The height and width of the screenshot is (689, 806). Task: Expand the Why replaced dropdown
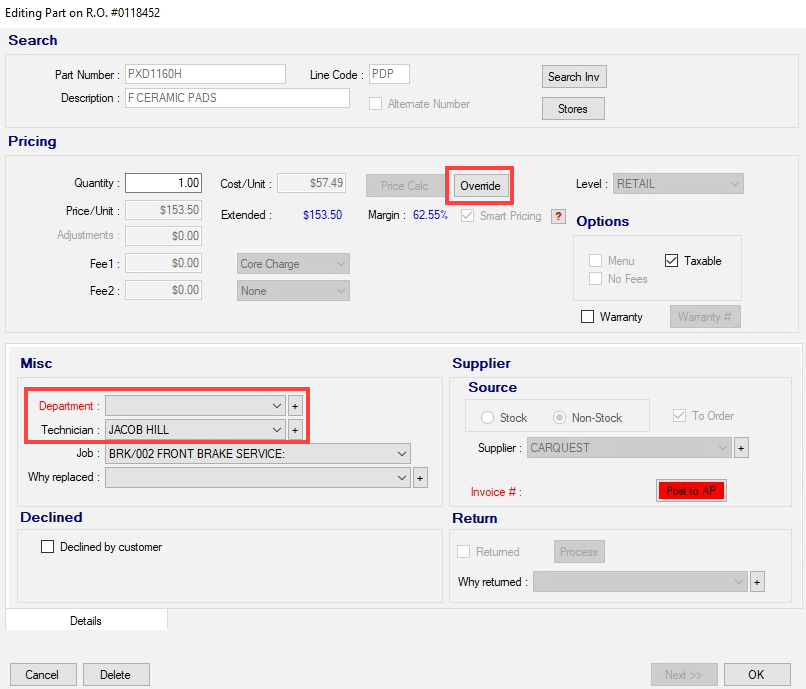coord(258,478)
